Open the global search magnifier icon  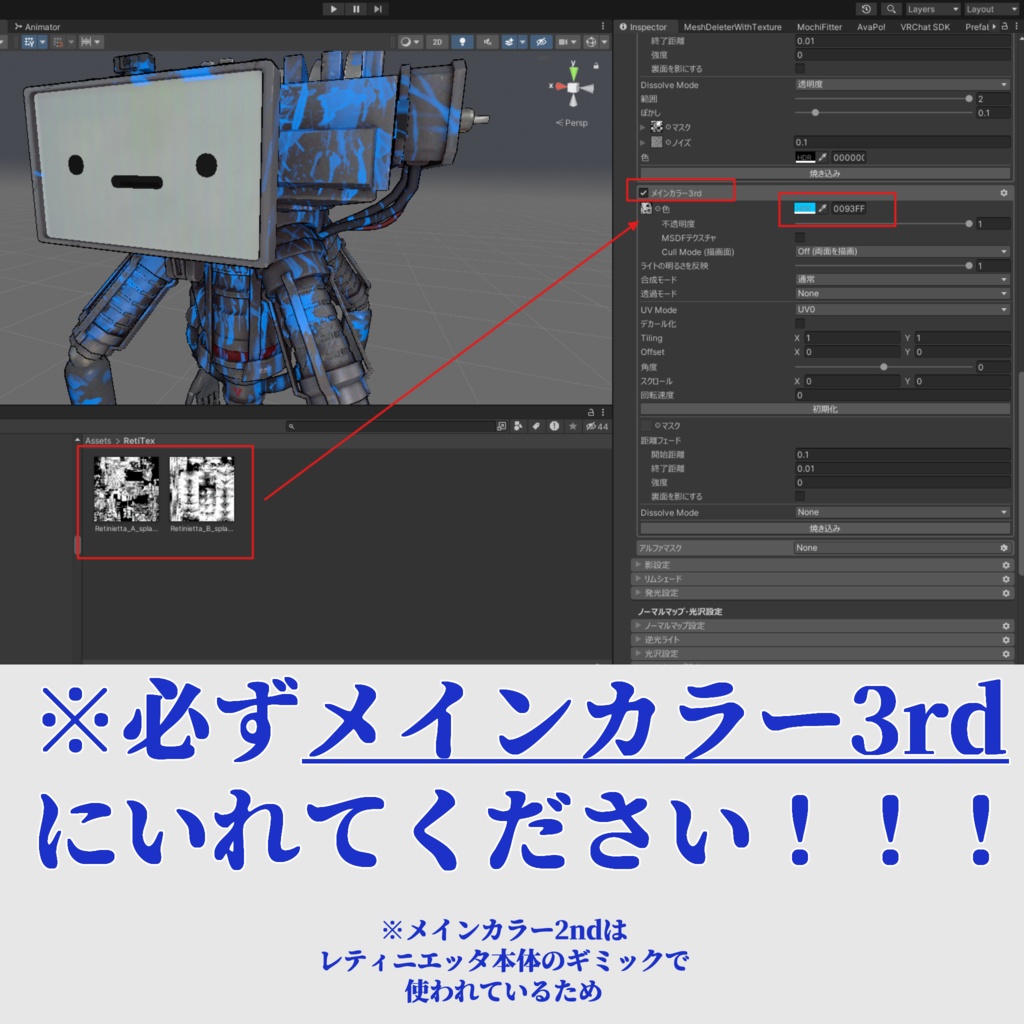tap(891, 9)
